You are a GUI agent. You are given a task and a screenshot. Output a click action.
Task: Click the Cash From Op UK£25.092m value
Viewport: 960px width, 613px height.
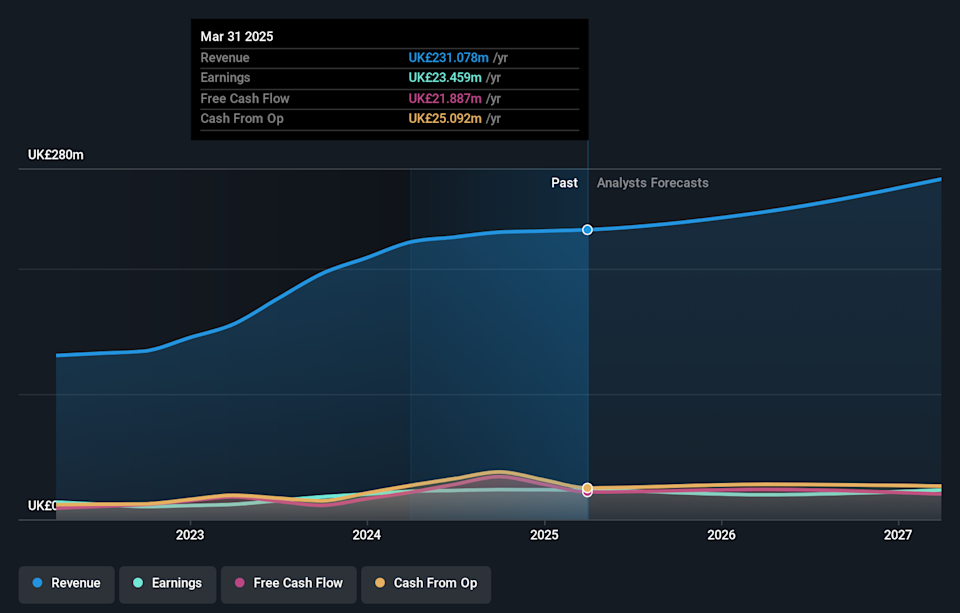(x=445, y=118)
